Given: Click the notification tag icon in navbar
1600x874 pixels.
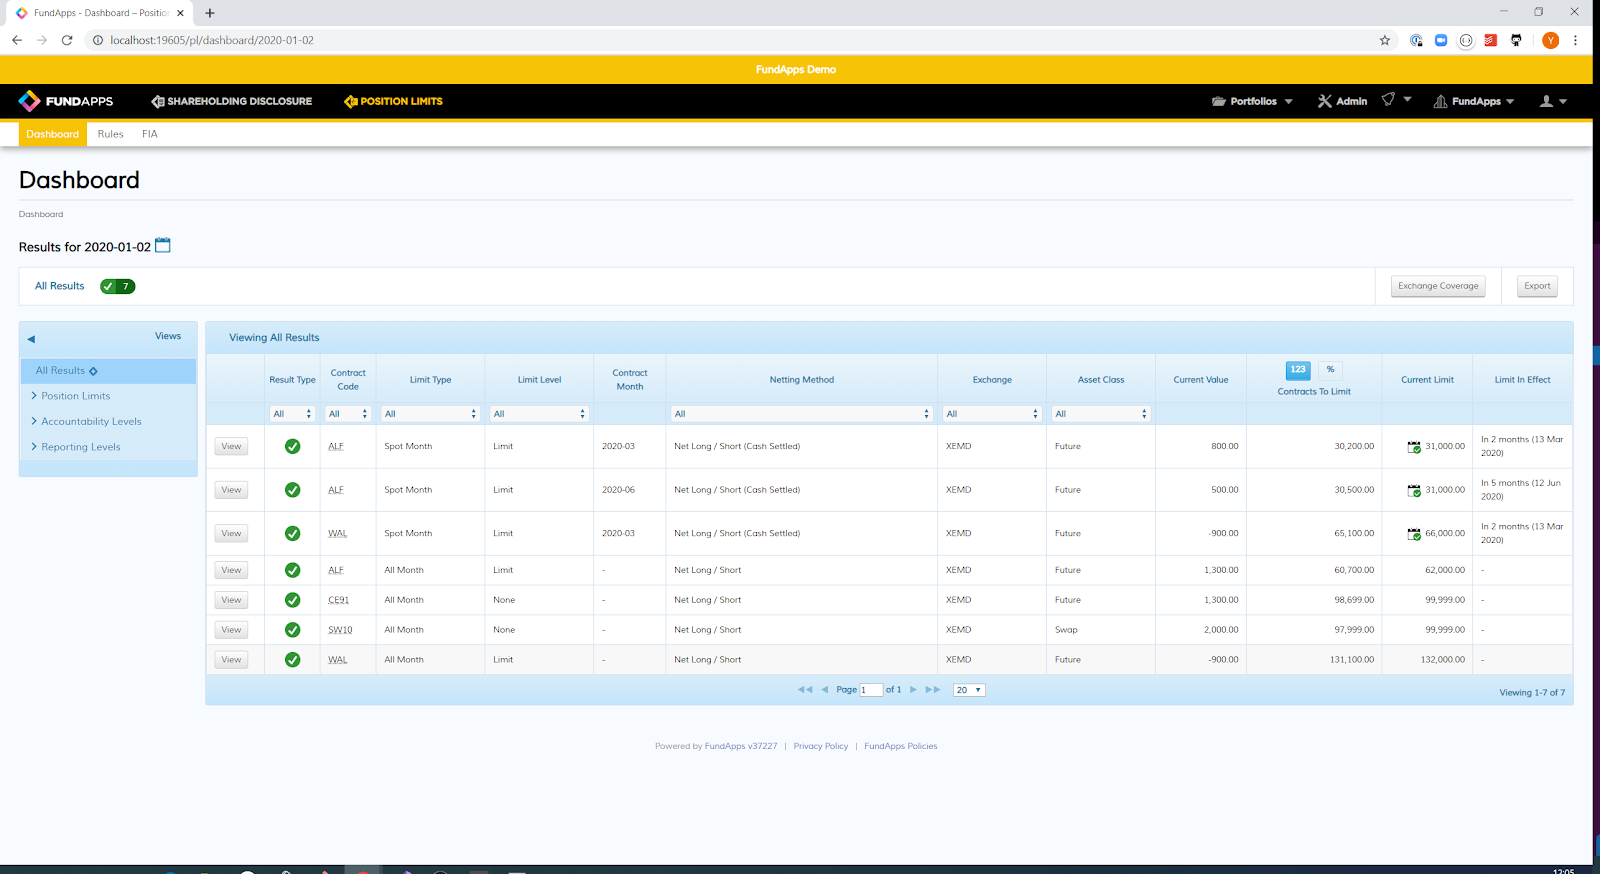Looking at the screenshot, I should click(1388, 100).
